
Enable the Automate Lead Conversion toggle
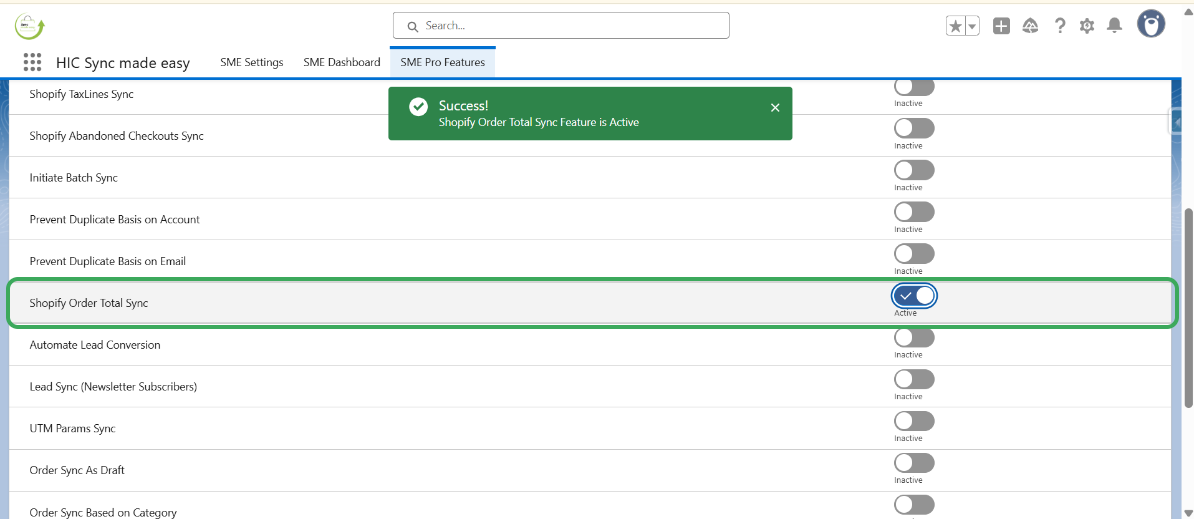(914, 338)
